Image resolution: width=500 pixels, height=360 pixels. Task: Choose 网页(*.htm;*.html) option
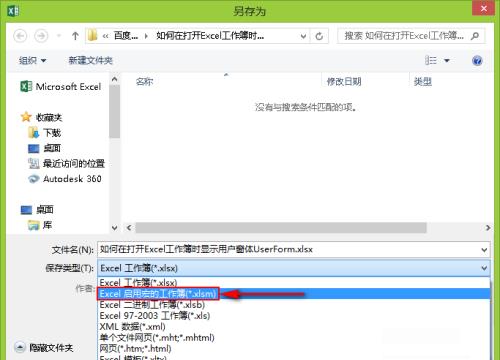294,349
